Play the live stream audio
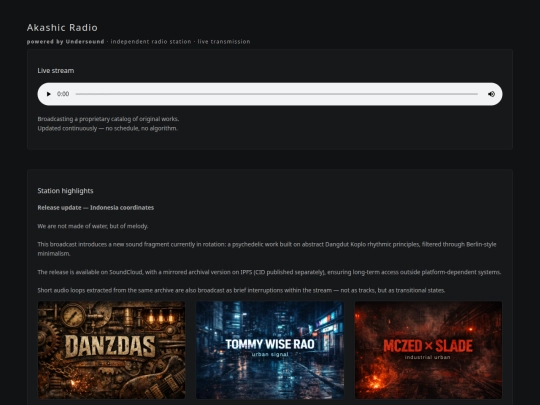The width and height of the screenshot is (540, 405). 49,94
